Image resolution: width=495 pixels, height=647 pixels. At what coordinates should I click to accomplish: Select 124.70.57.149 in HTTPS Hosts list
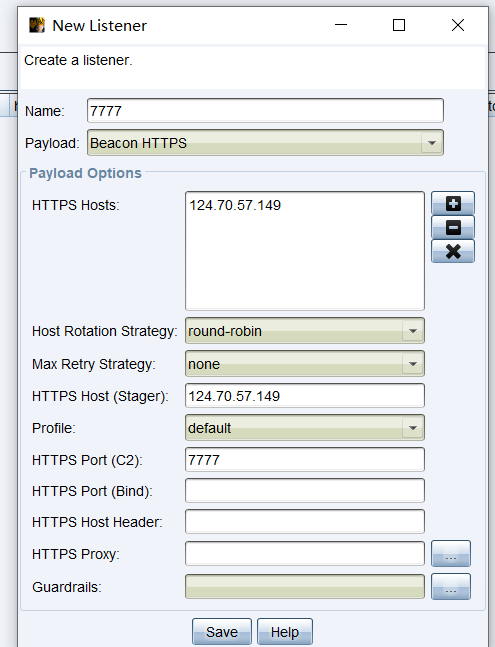(235, 205)
